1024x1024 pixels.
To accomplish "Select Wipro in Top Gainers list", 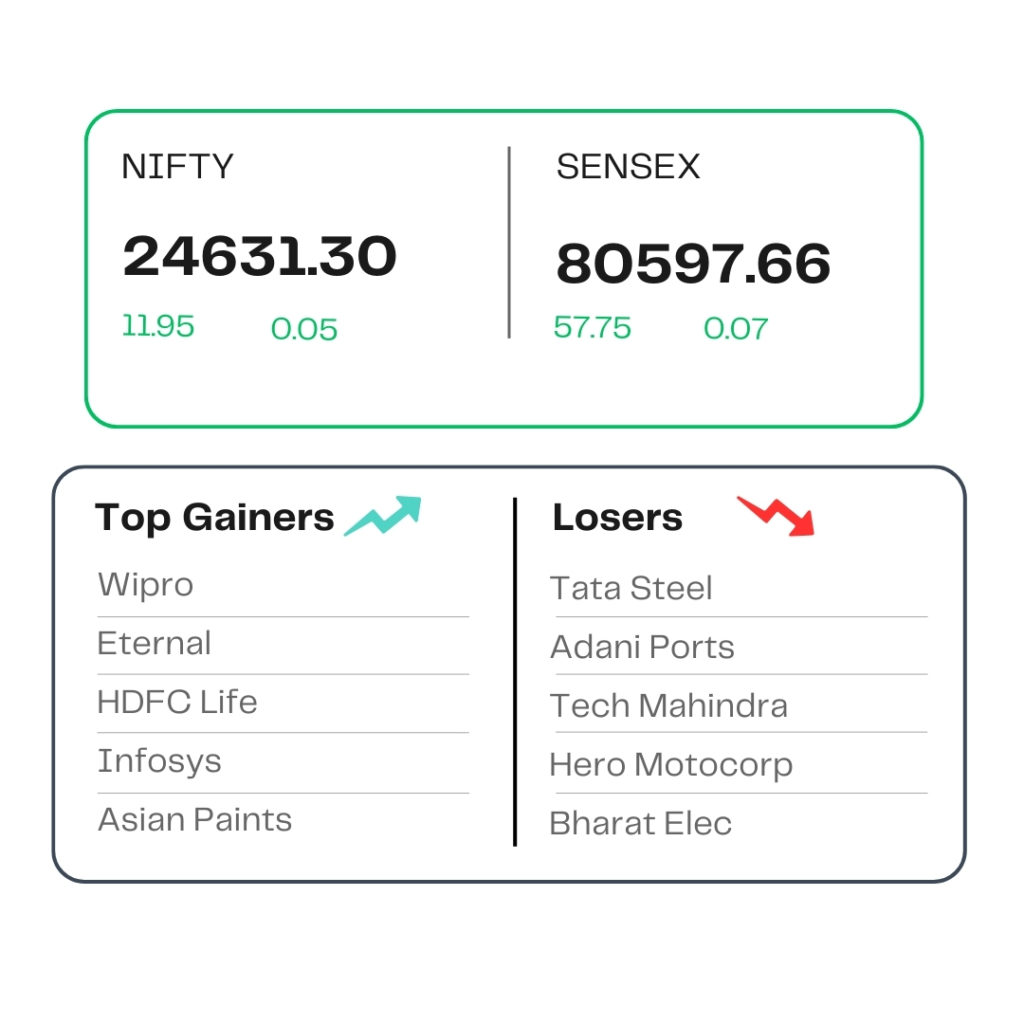I will click(146, 585).
